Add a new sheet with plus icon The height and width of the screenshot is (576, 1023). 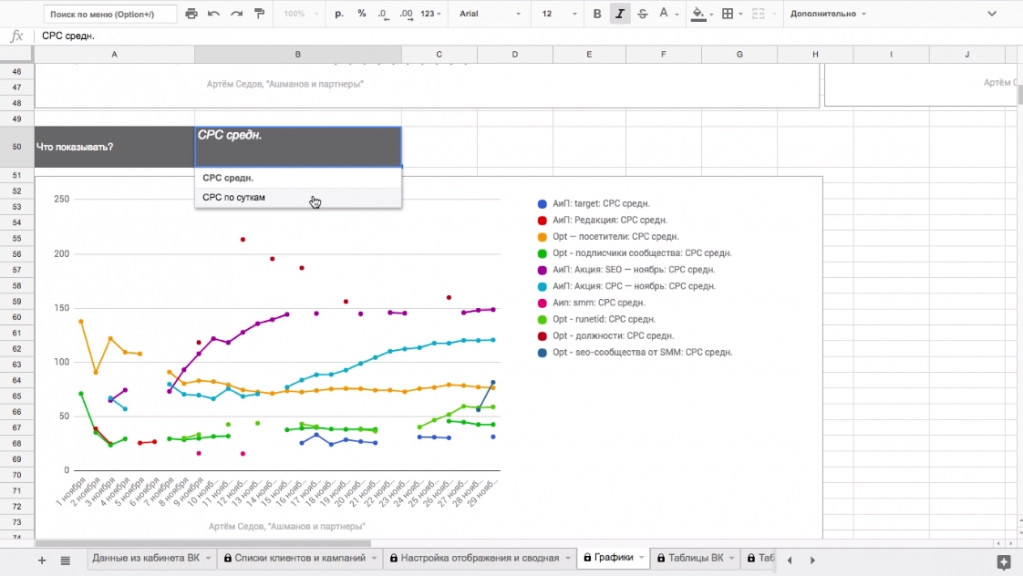tap(42, 560)
